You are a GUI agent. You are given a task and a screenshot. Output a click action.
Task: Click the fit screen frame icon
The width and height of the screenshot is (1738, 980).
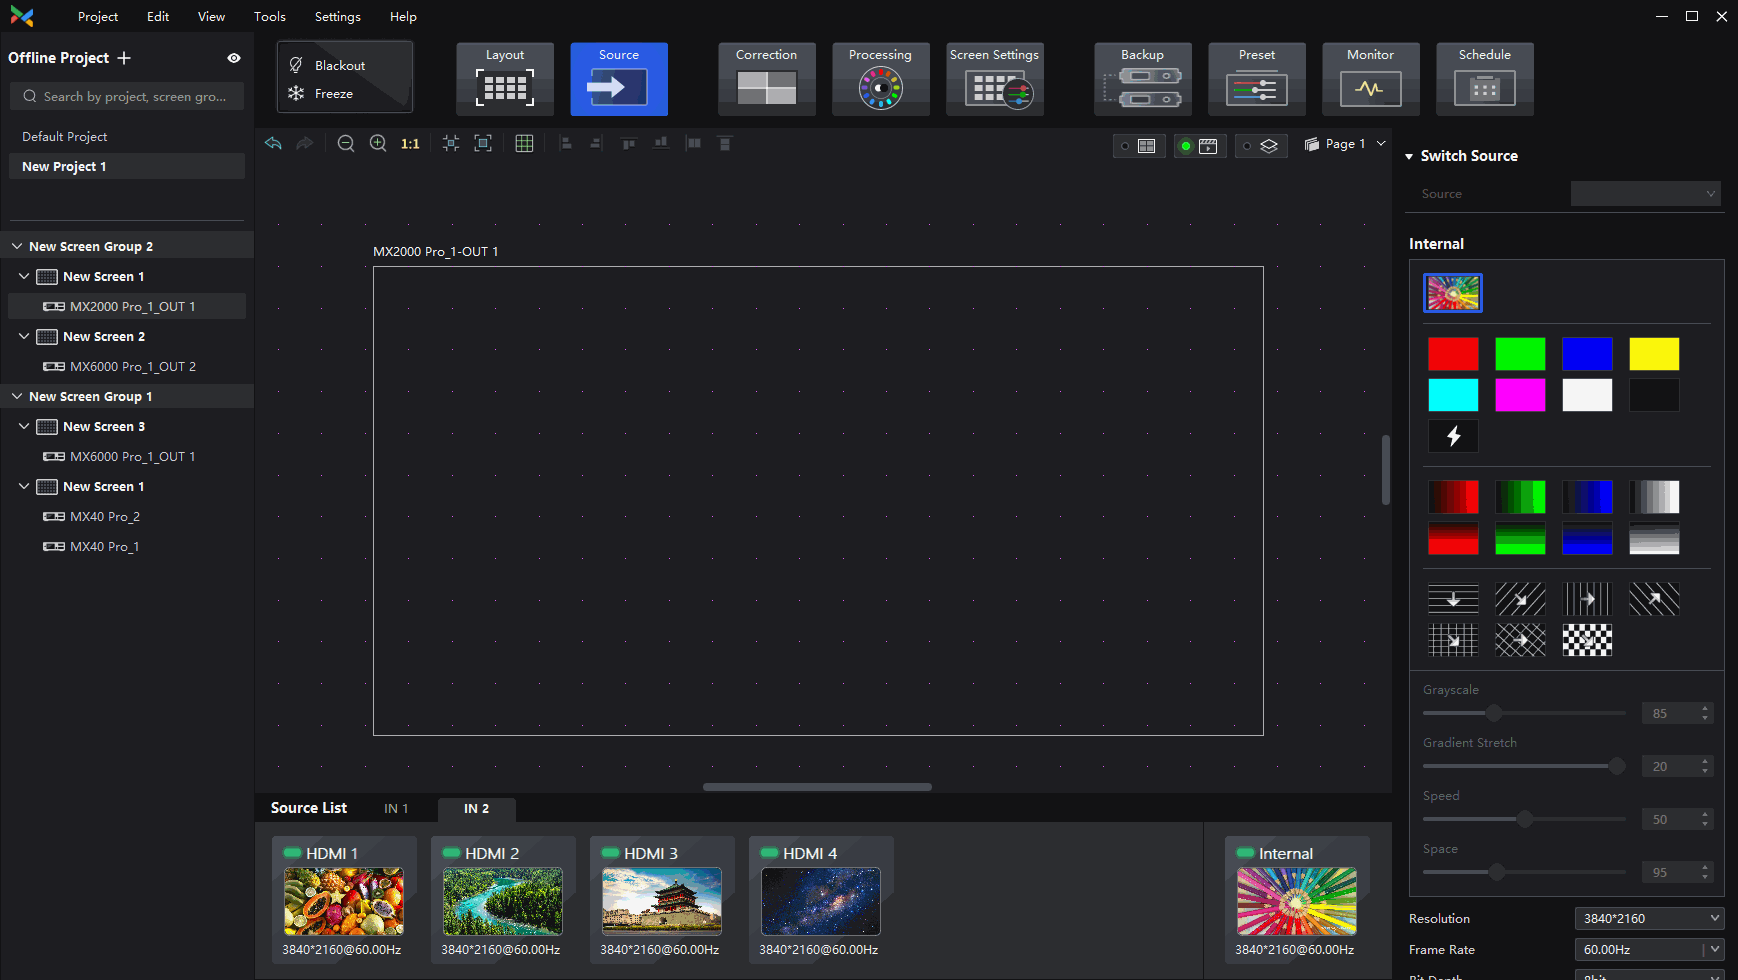pyautogui.click(x=483, y=144)
